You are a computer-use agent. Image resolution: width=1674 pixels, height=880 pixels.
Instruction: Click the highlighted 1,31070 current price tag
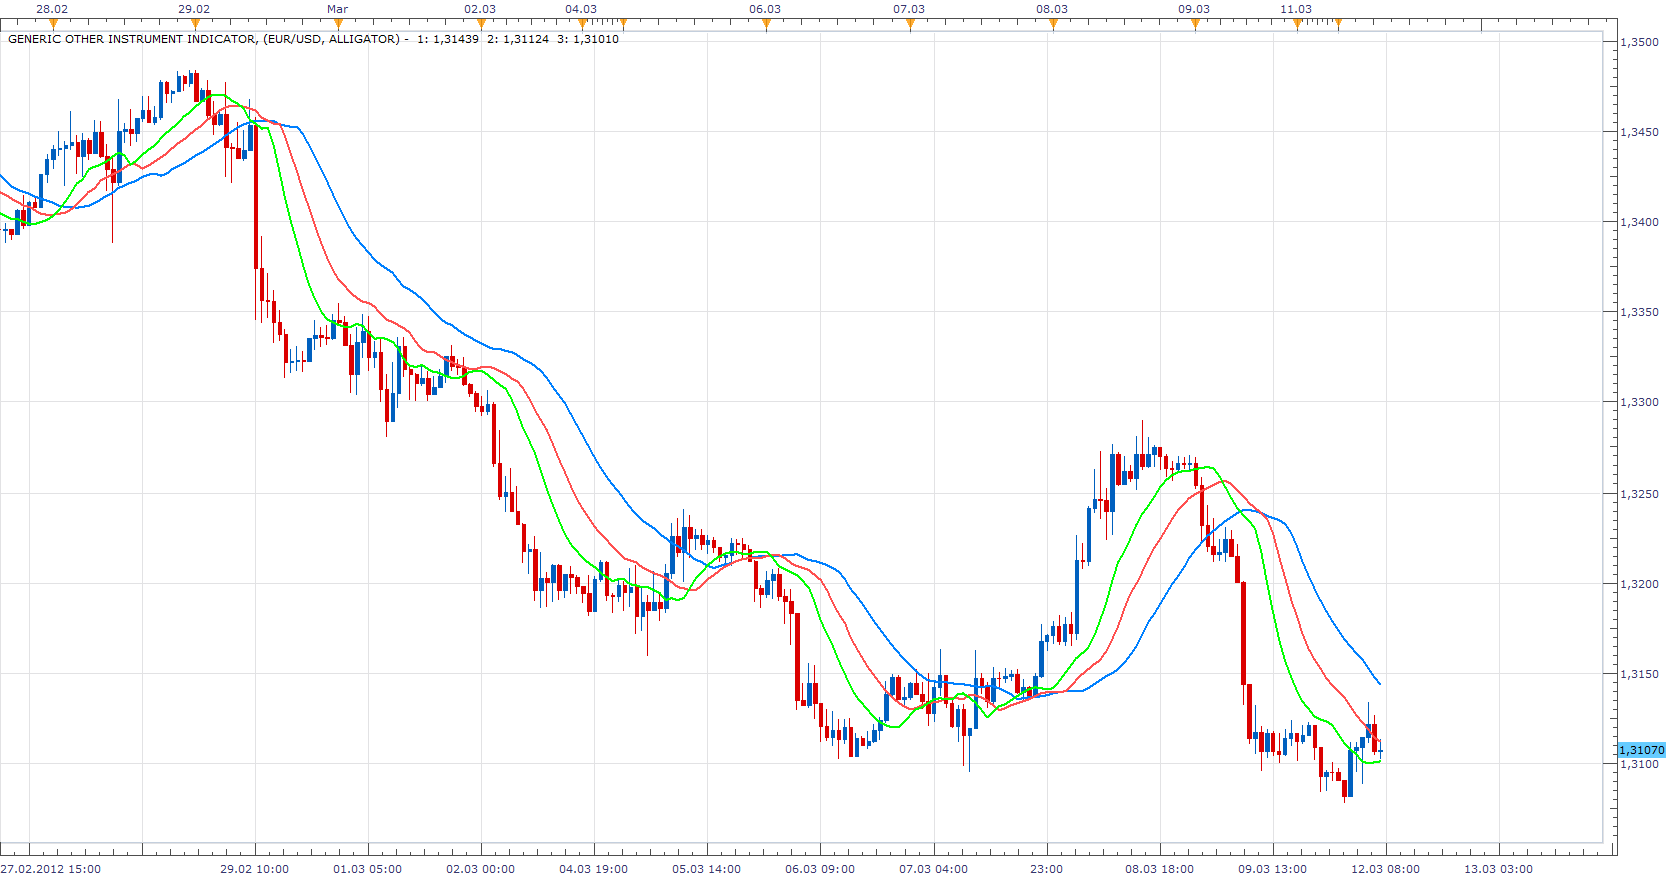(1641, 750)
